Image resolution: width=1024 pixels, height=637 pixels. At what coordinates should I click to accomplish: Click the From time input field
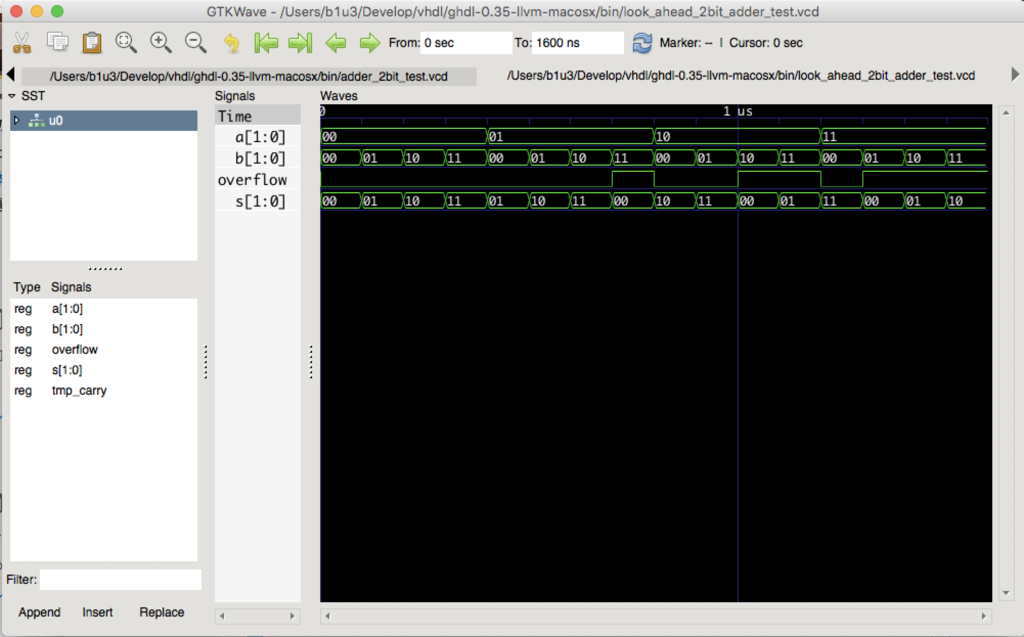tap(466, 42)
